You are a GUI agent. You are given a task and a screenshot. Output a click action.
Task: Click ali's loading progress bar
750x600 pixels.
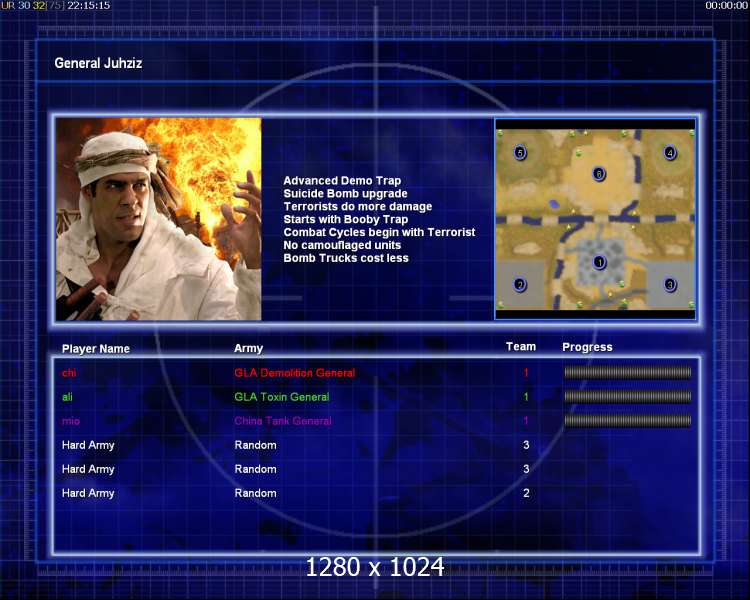[x=628, y=396]
